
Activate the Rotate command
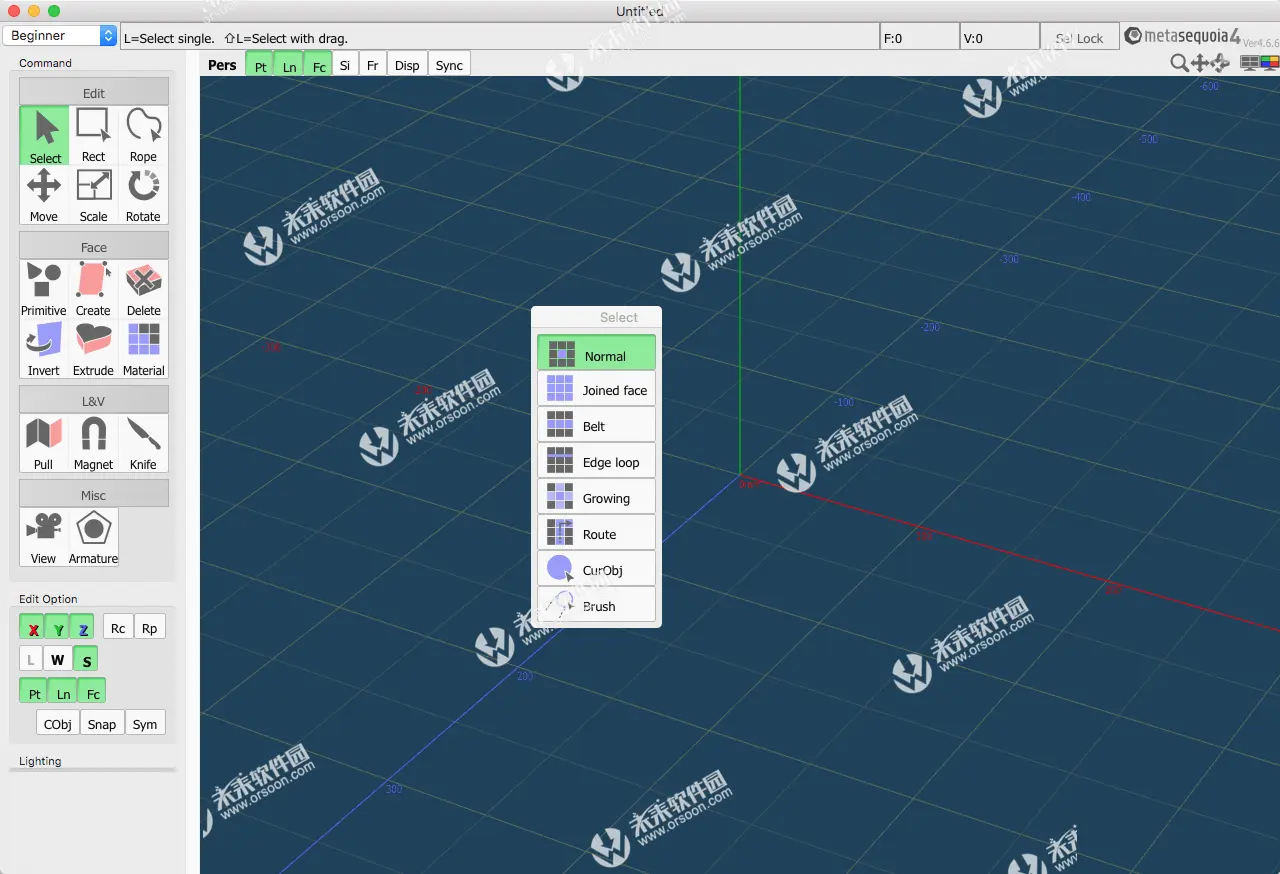tap(144, 195)
